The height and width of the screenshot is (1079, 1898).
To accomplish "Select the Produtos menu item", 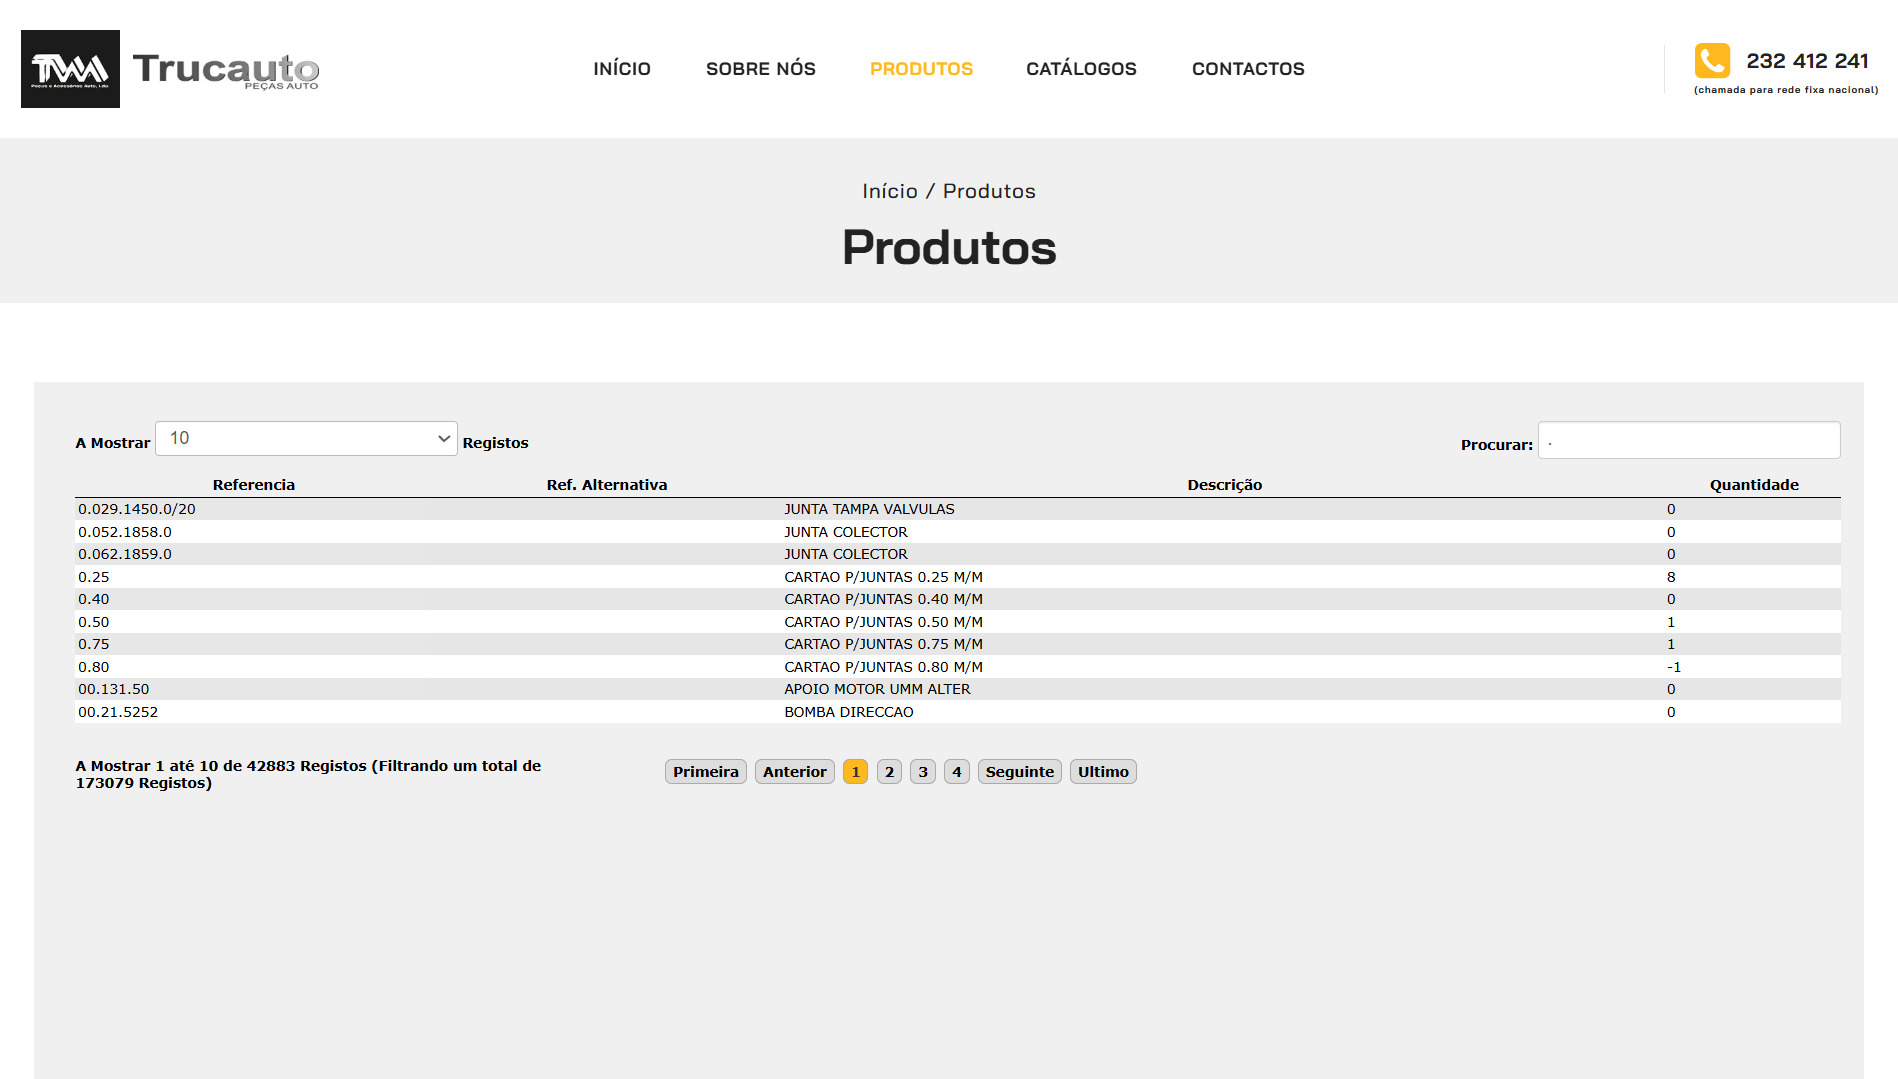I will pyautogui.click(x=920, y=69).
